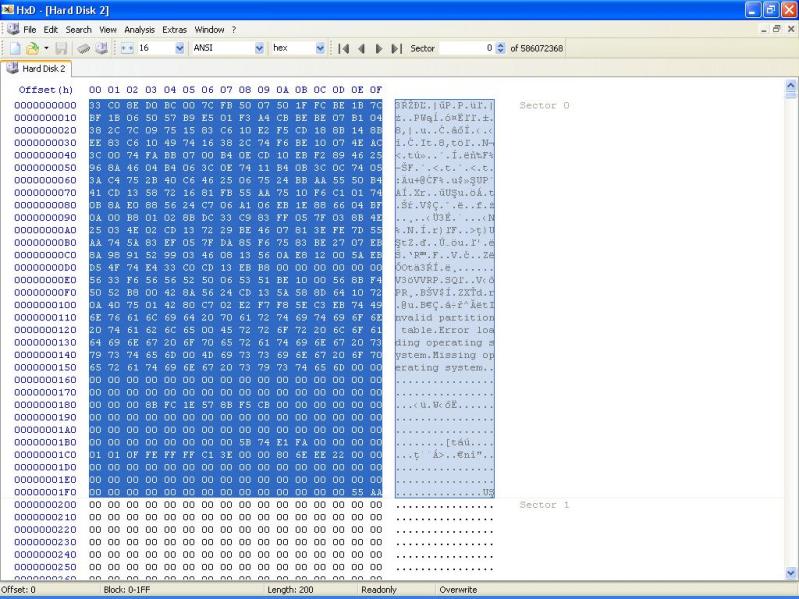The height and width of the screenshot is (599, 799).
Task: Open the hex offset base dropdown
Action: point(320,48)
